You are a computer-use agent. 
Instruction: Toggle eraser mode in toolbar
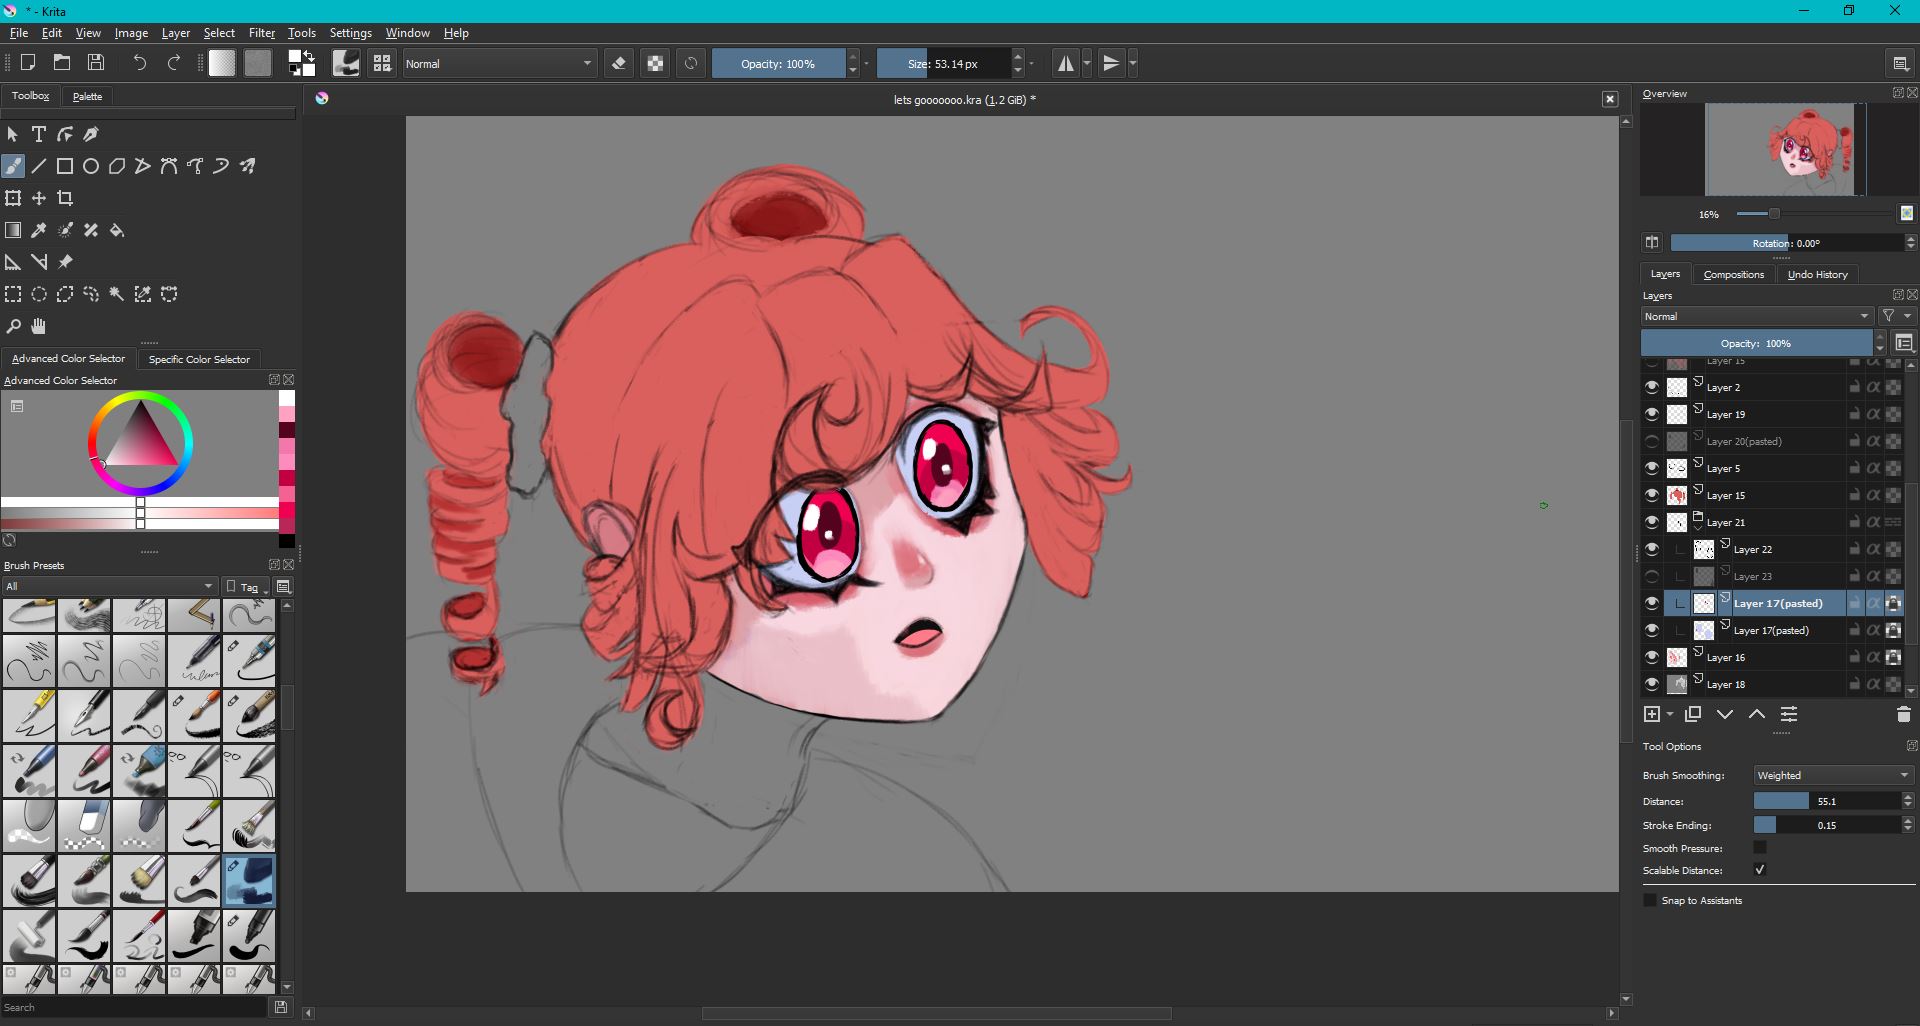(619, 64)
